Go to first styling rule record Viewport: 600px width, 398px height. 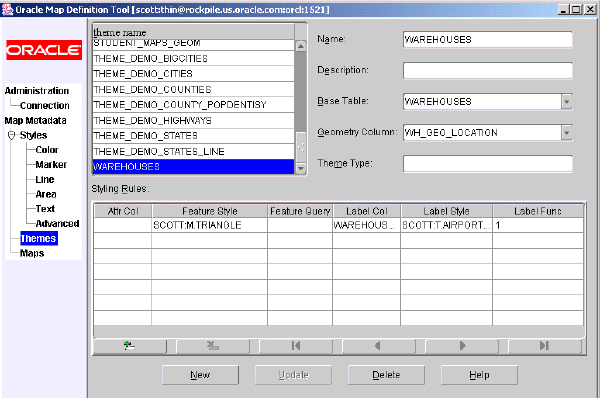click(x=296, y=346)
